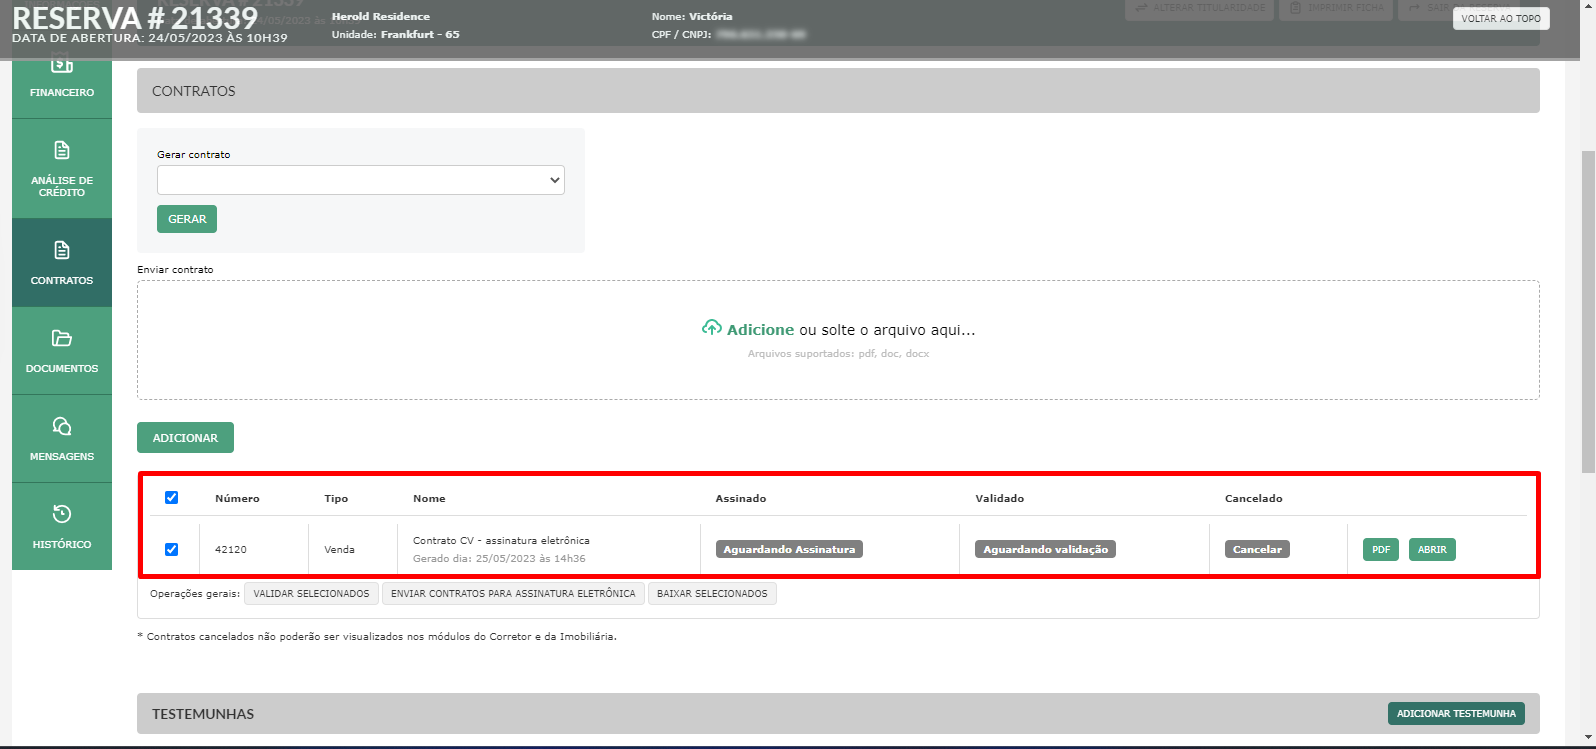
Task: Open the Histórico sidebar item
Action: [x=62, y=527]
